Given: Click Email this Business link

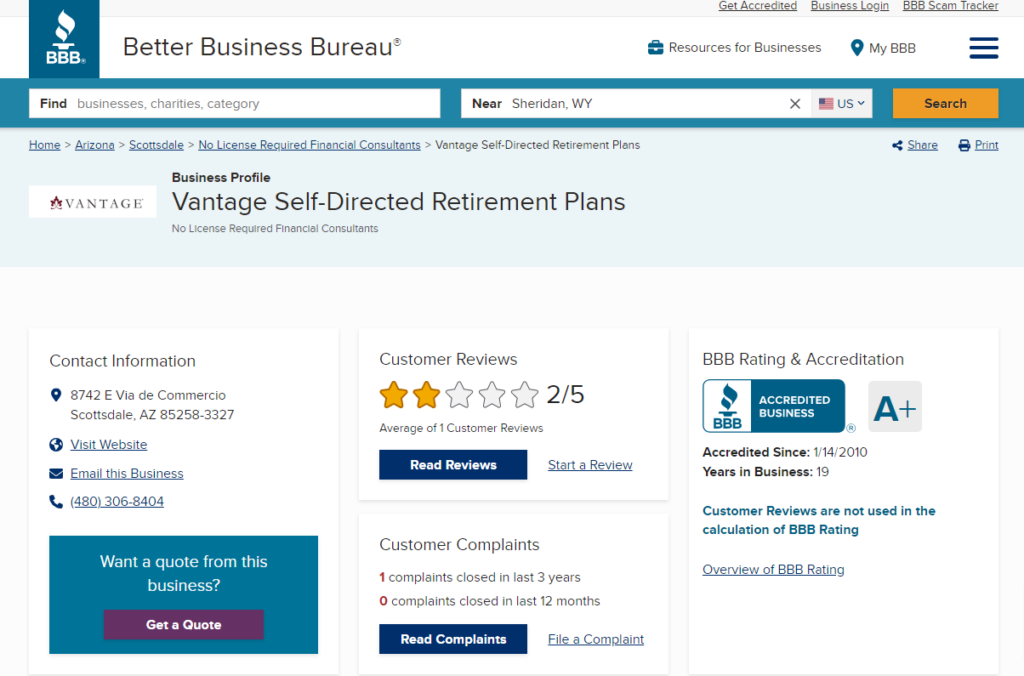Looking at the screenshot, I should click(127, 474).
